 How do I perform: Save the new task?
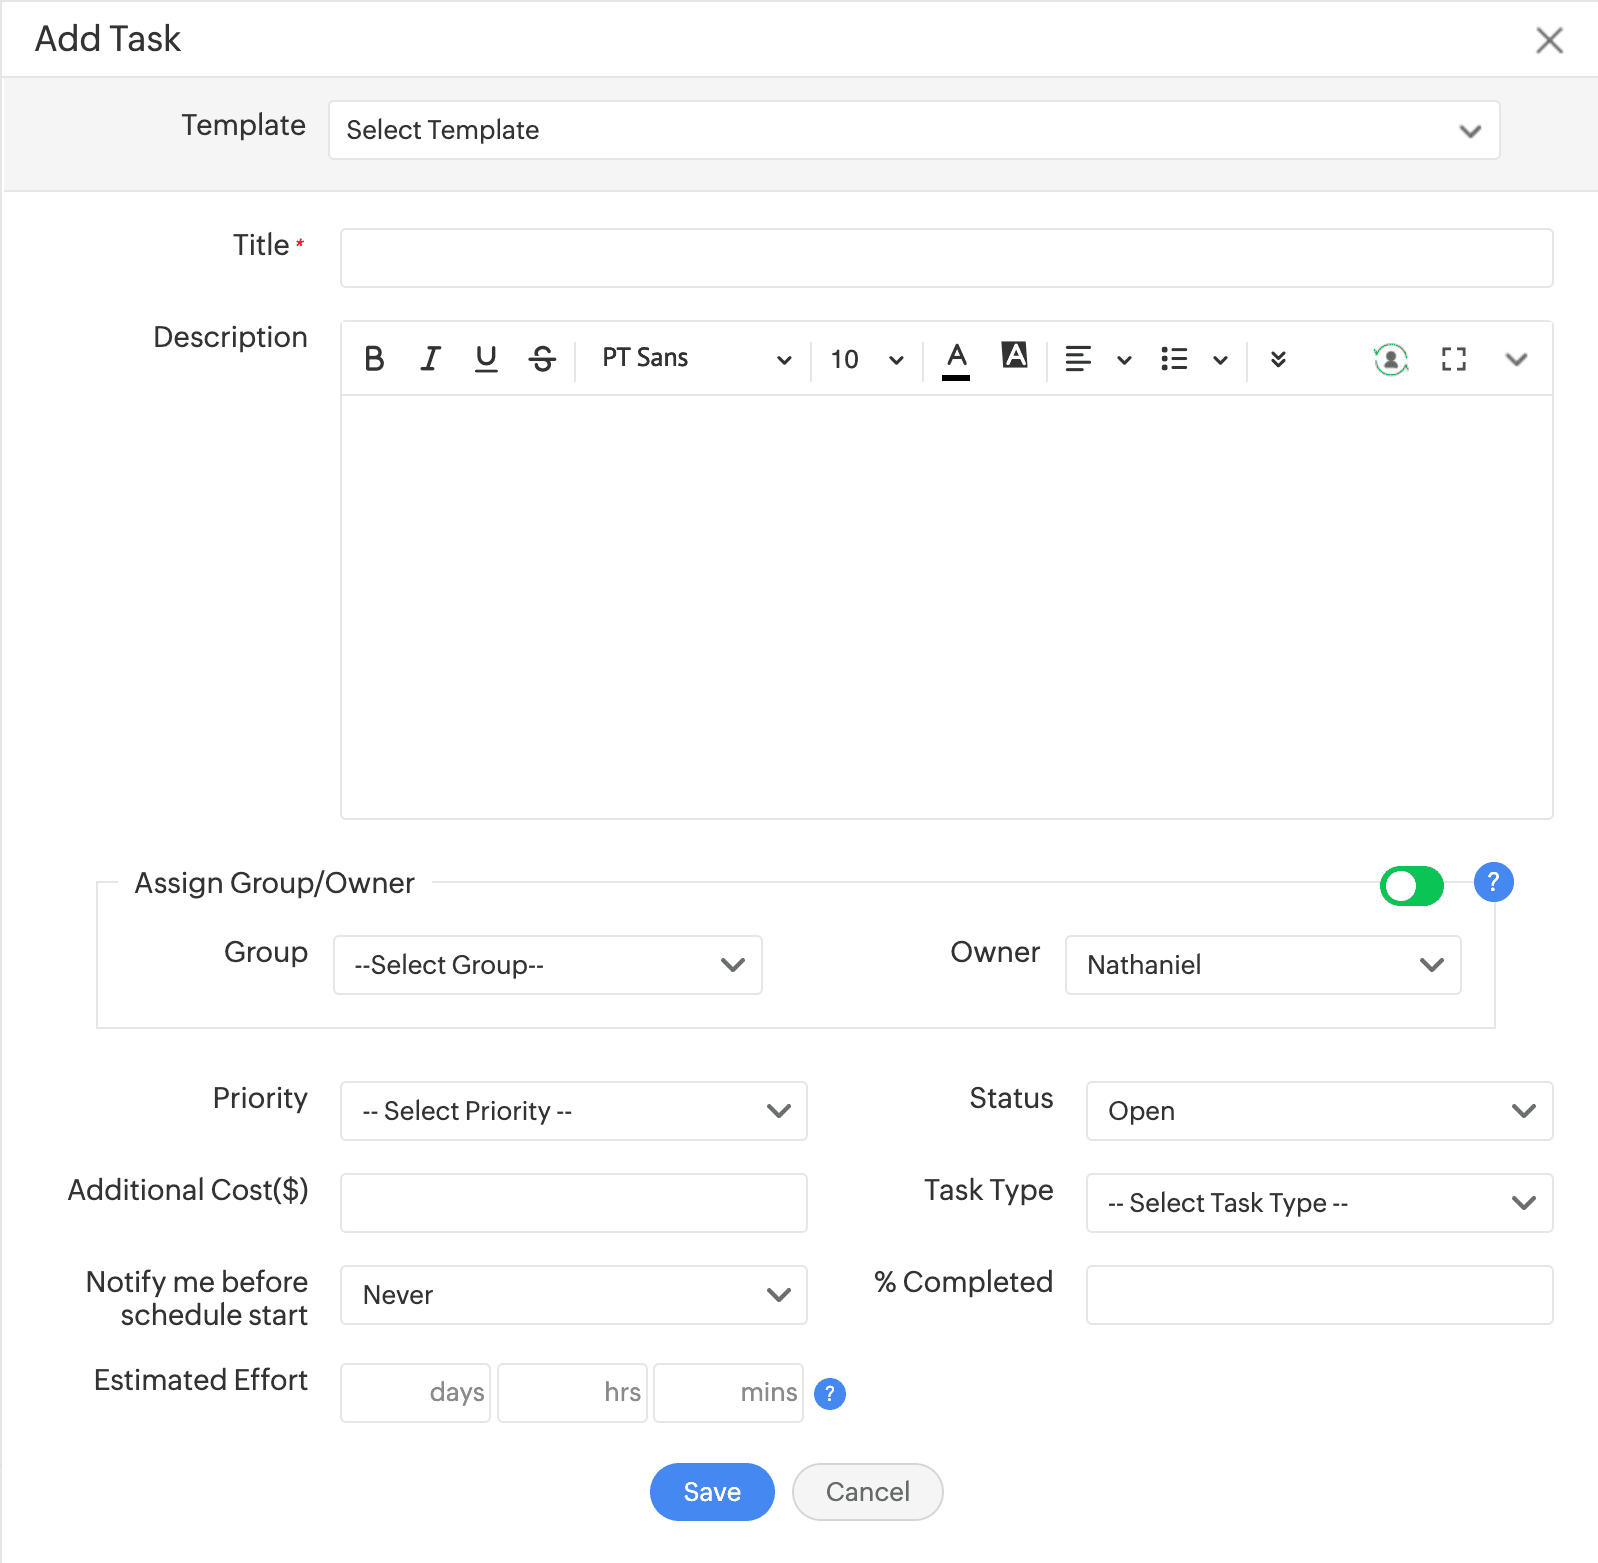click(712, 1492)
